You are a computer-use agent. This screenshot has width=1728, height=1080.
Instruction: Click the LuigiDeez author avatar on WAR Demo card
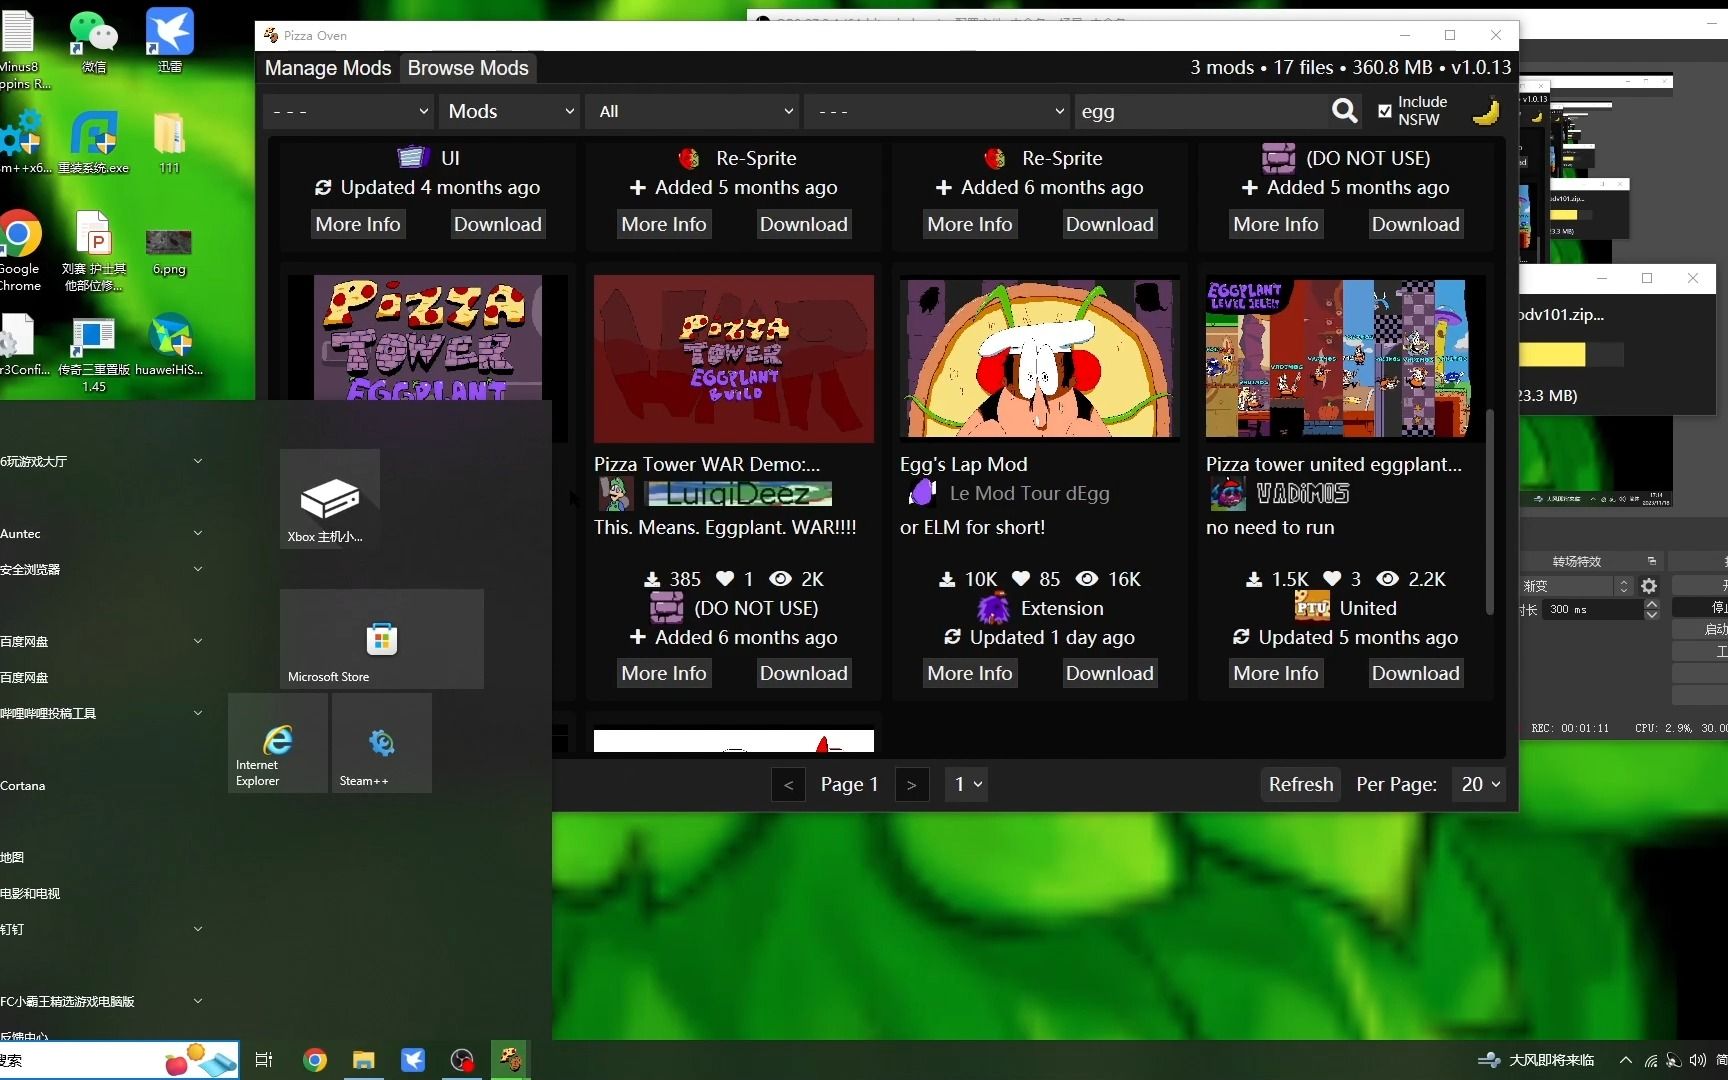[x=615, y=494]
